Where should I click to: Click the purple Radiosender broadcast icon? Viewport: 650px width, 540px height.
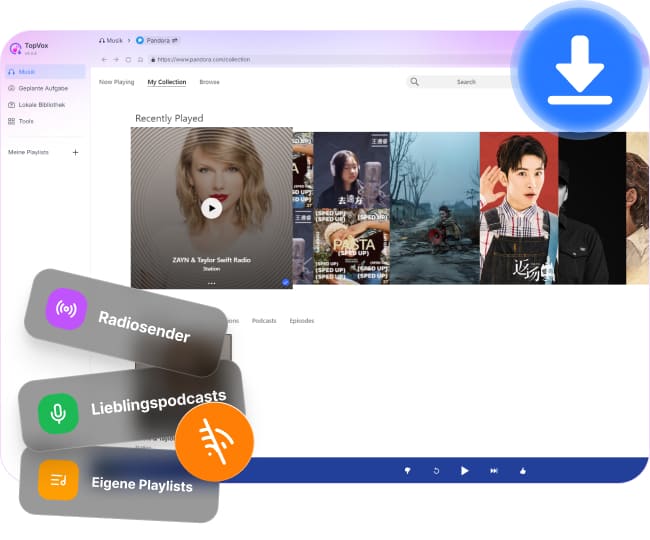point(66,309)
